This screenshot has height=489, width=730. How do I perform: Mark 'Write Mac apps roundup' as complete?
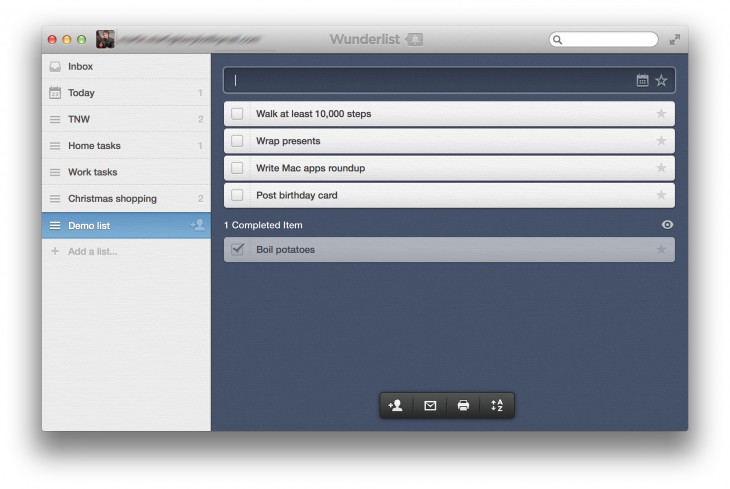(237, 168)
